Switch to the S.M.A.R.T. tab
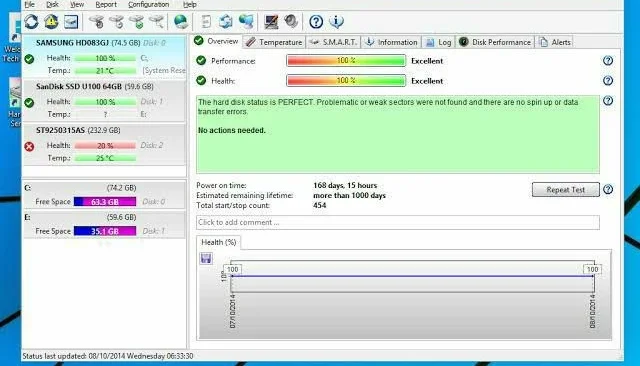This screenshot has height=366, width=640. 333,42
